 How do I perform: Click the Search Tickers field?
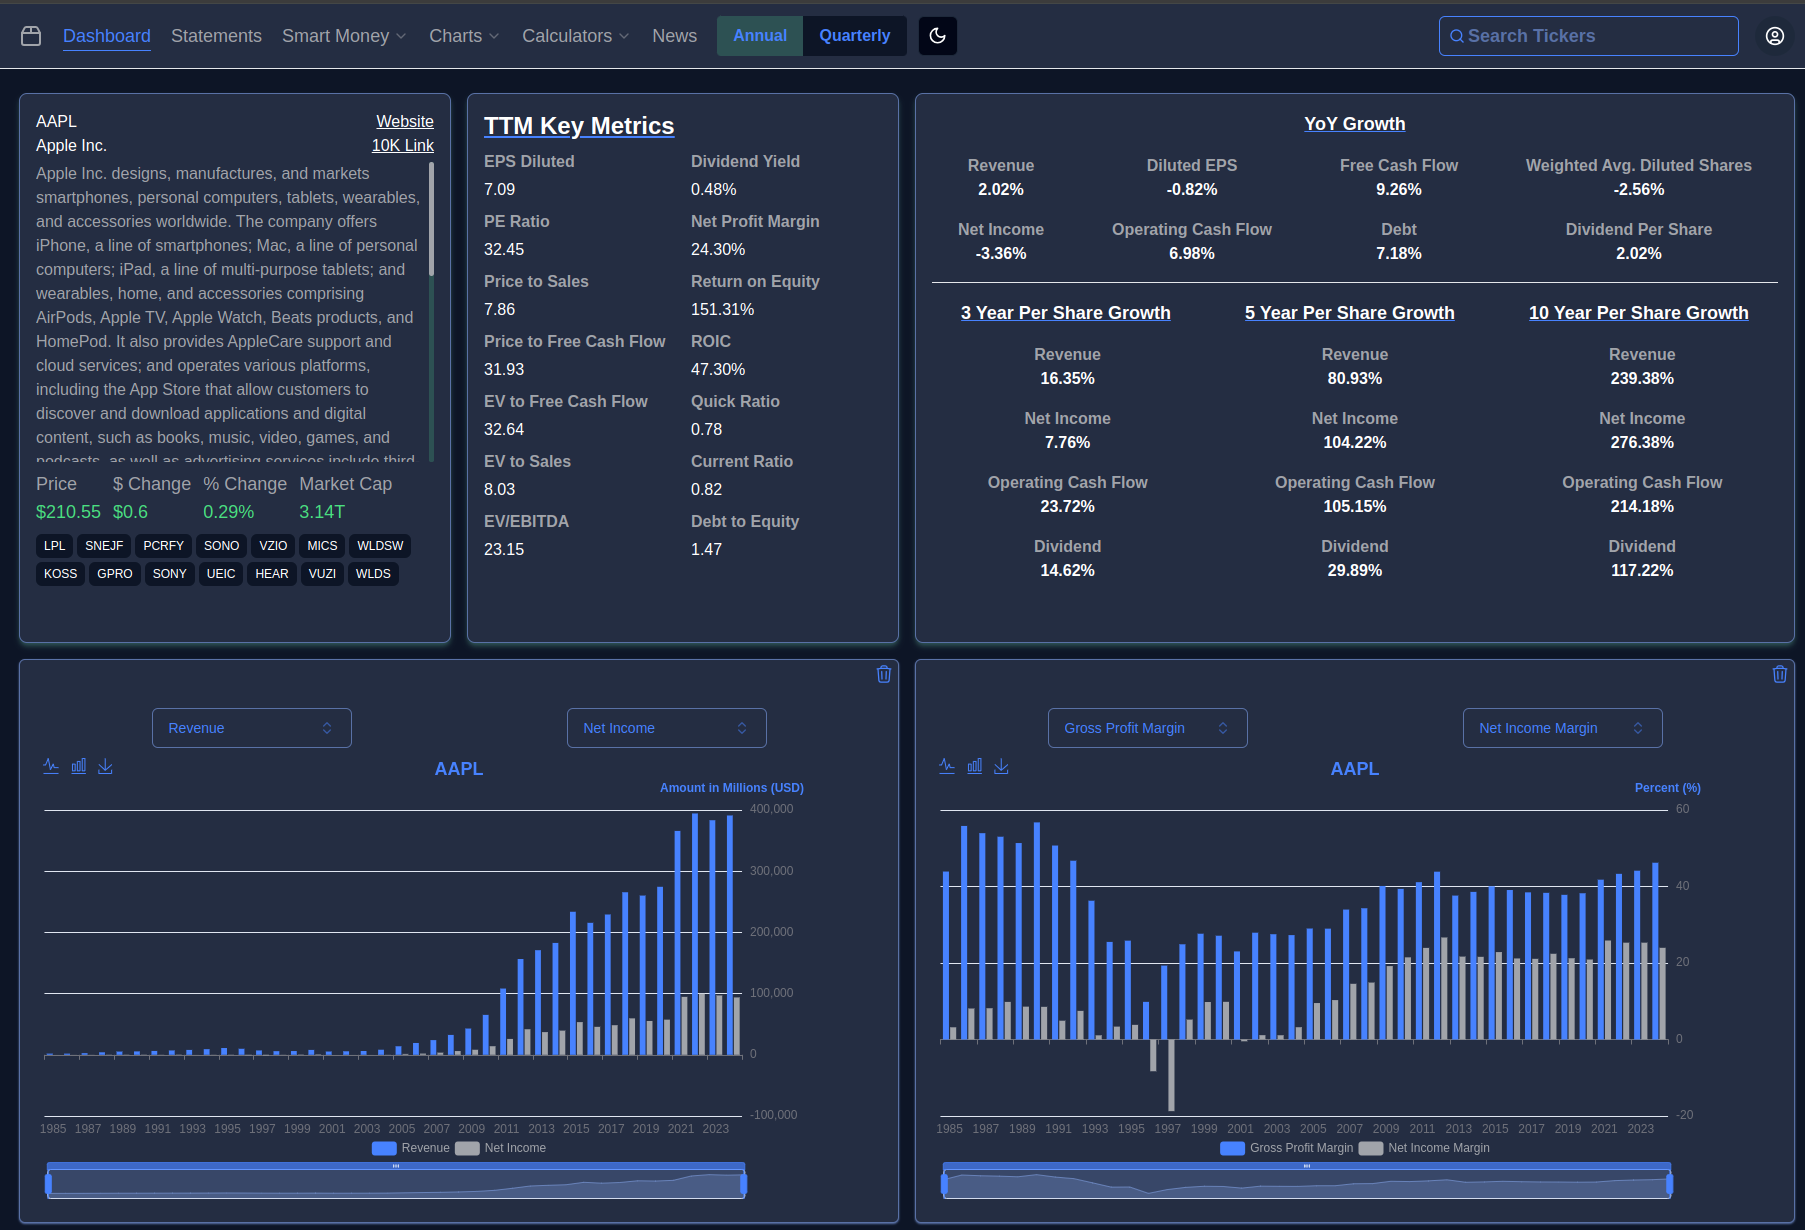pyautogui.click(x=1588, y=36)
